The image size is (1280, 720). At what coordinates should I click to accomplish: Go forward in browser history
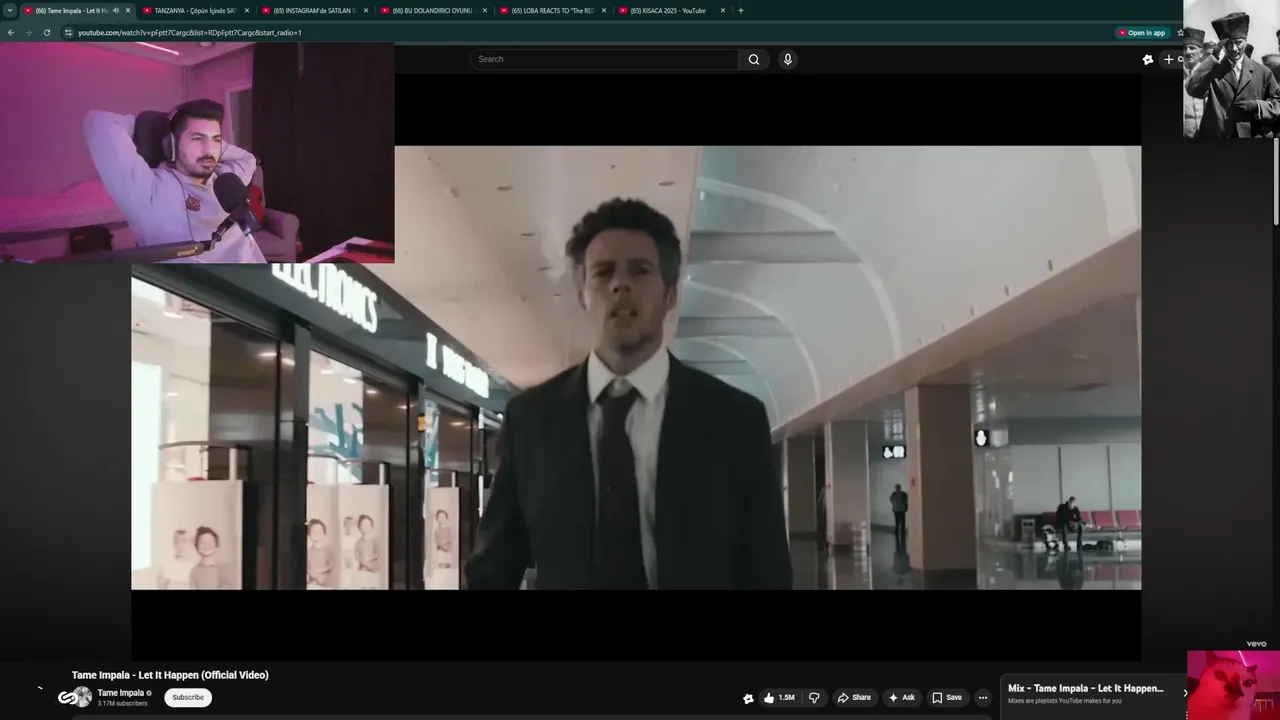click(x=28, y=33)
